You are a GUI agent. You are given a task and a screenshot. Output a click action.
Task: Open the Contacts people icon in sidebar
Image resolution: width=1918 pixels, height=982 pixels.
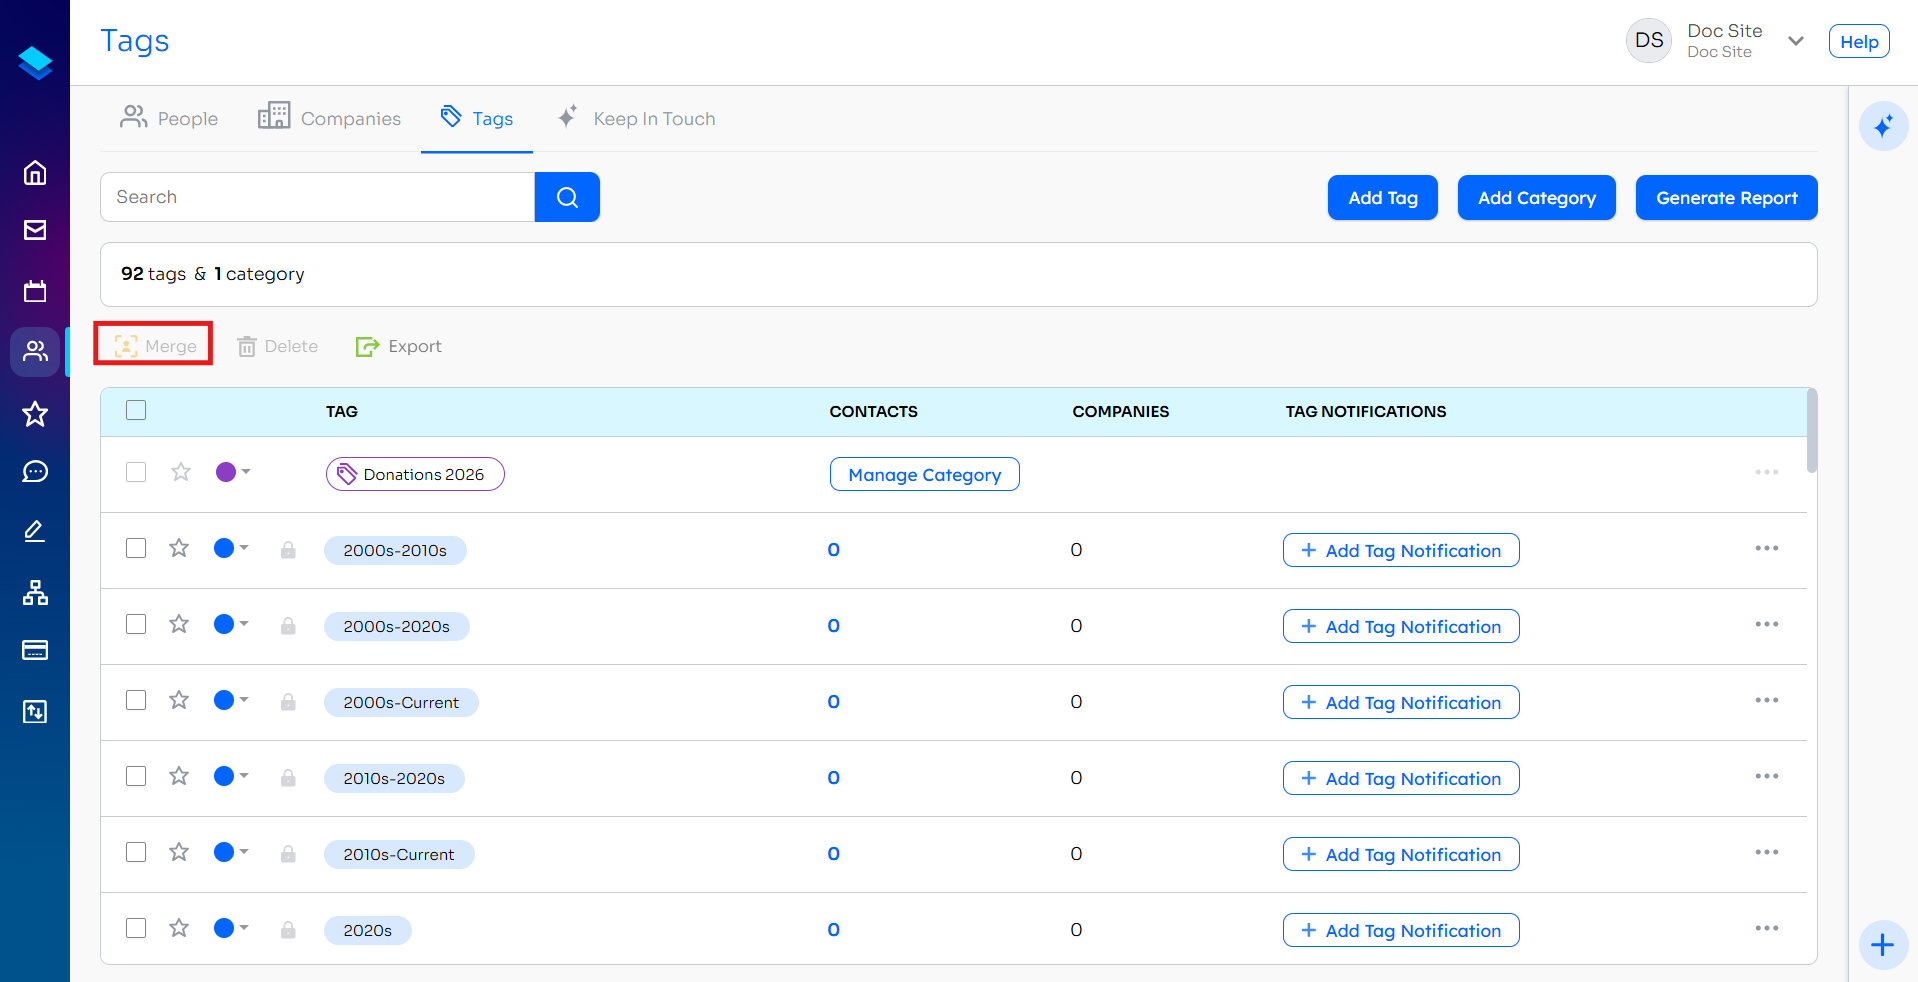[35, 351]
